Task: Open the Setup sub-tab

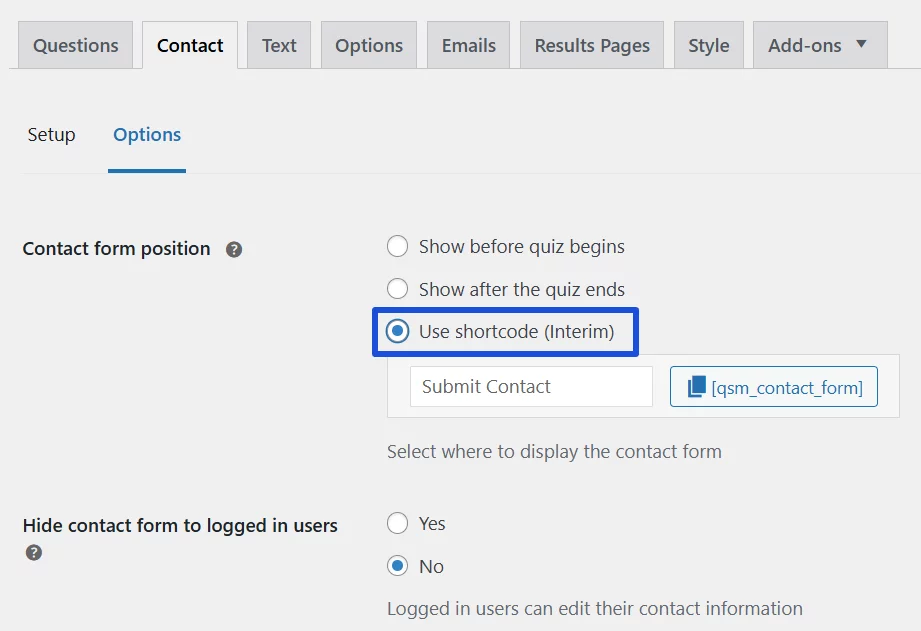Action: click(x=52, y=135)
